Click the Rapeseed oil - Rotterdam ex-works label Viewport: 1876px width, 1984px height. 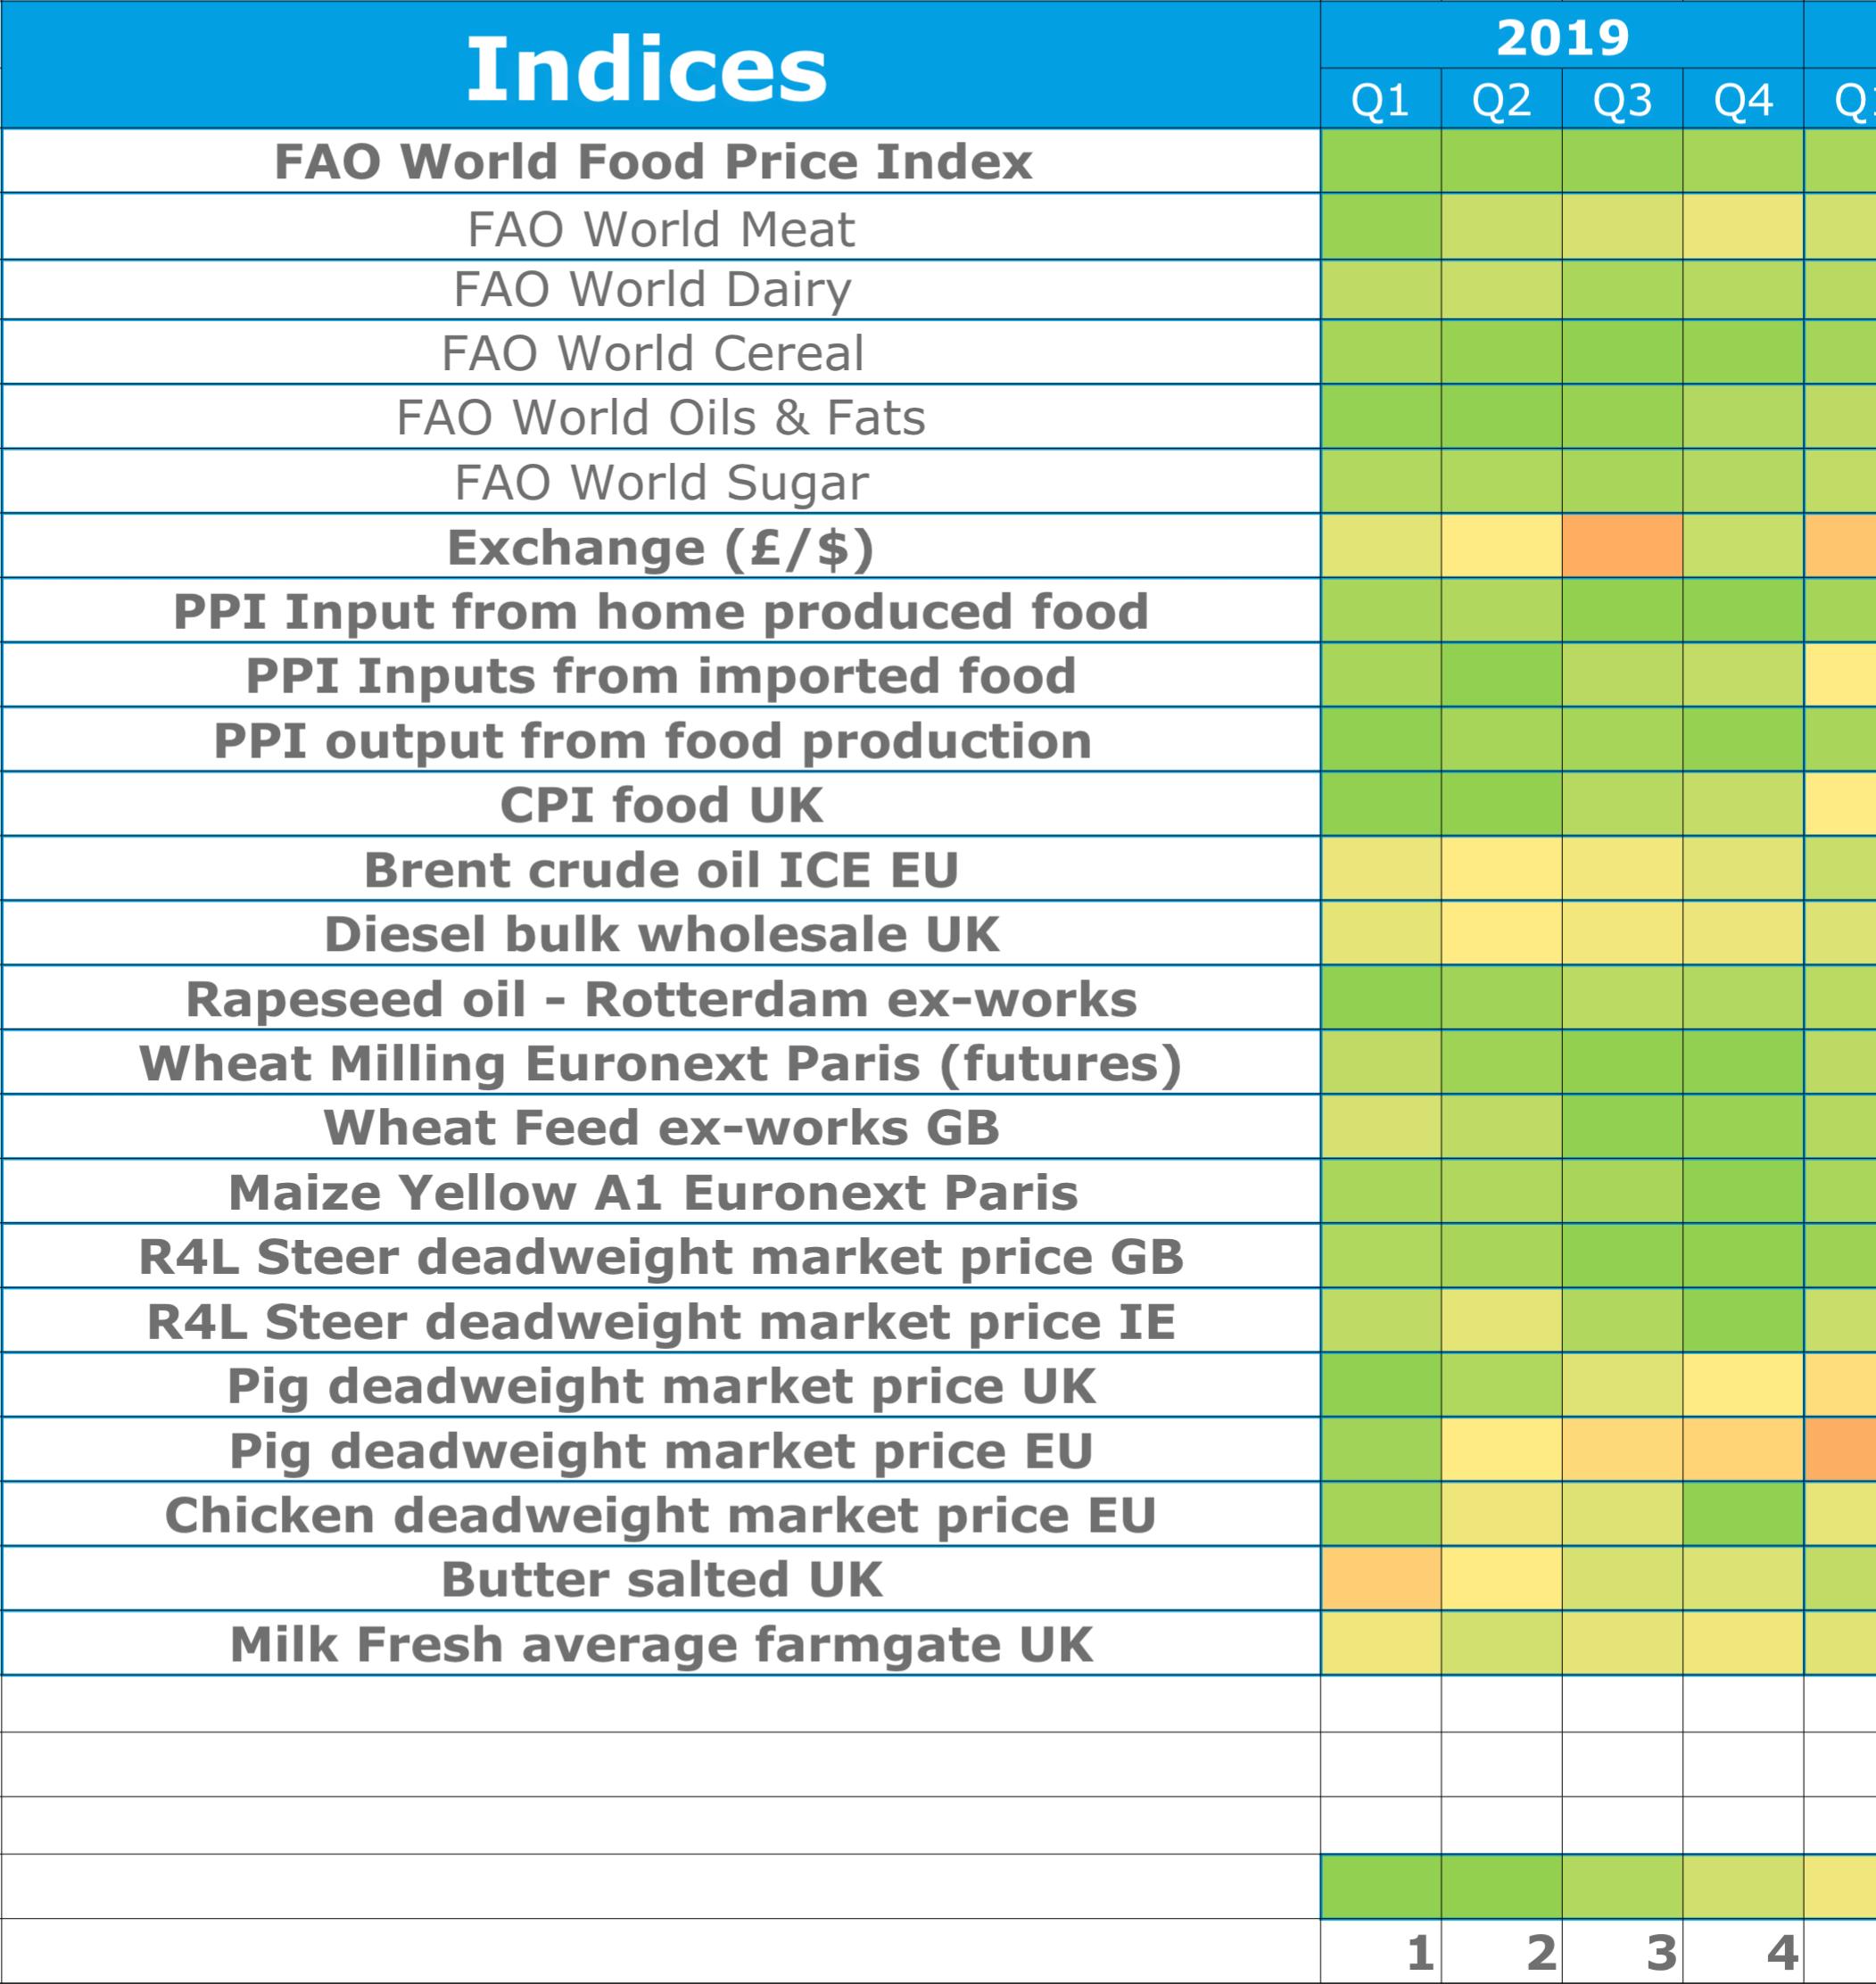coord(660,998)
